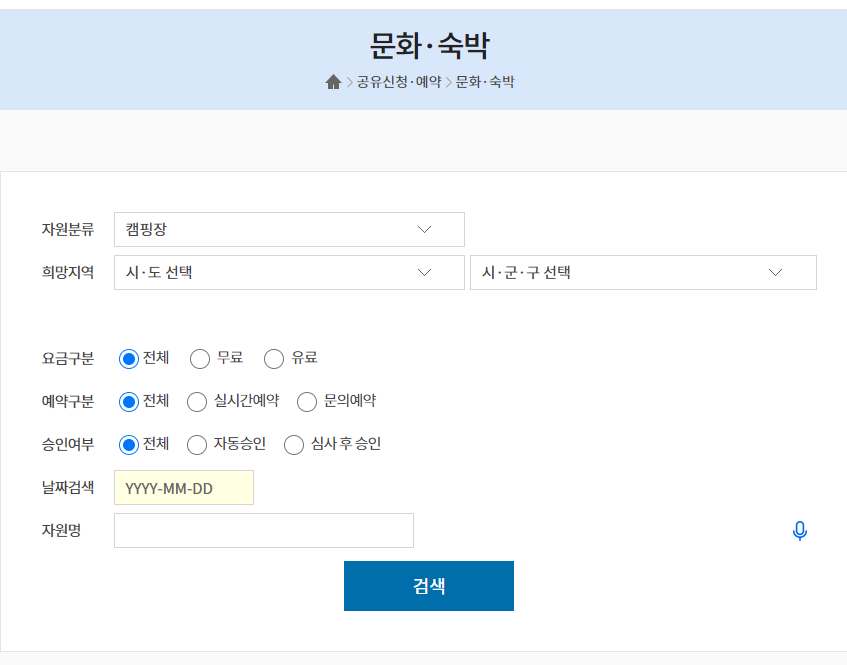
Task: Open the 시·도 선택 dropdown
Action: click(289, 272)
